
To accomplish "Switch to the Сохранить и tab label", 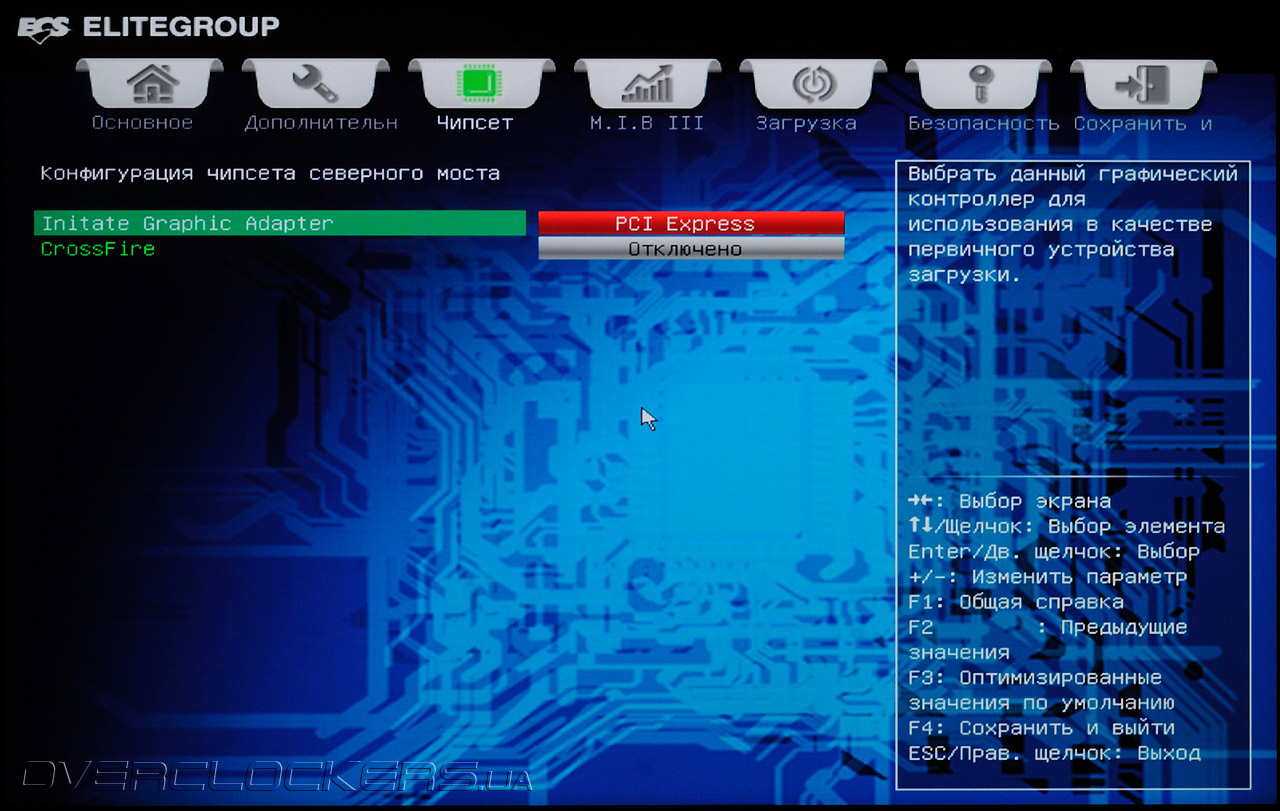I will pyautogui.click(x=1143, y=123).
